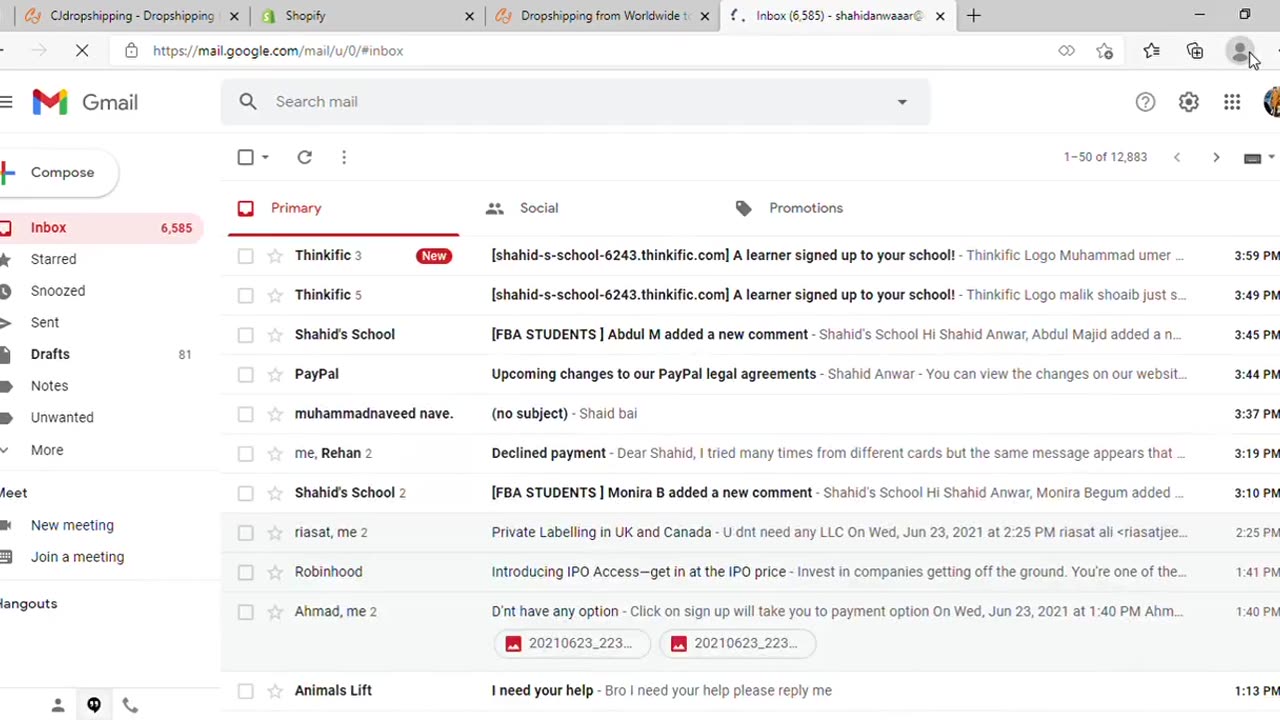Switch to Dropshipping from Worldwide tab
1280x720 pixels.
(604, 15)
